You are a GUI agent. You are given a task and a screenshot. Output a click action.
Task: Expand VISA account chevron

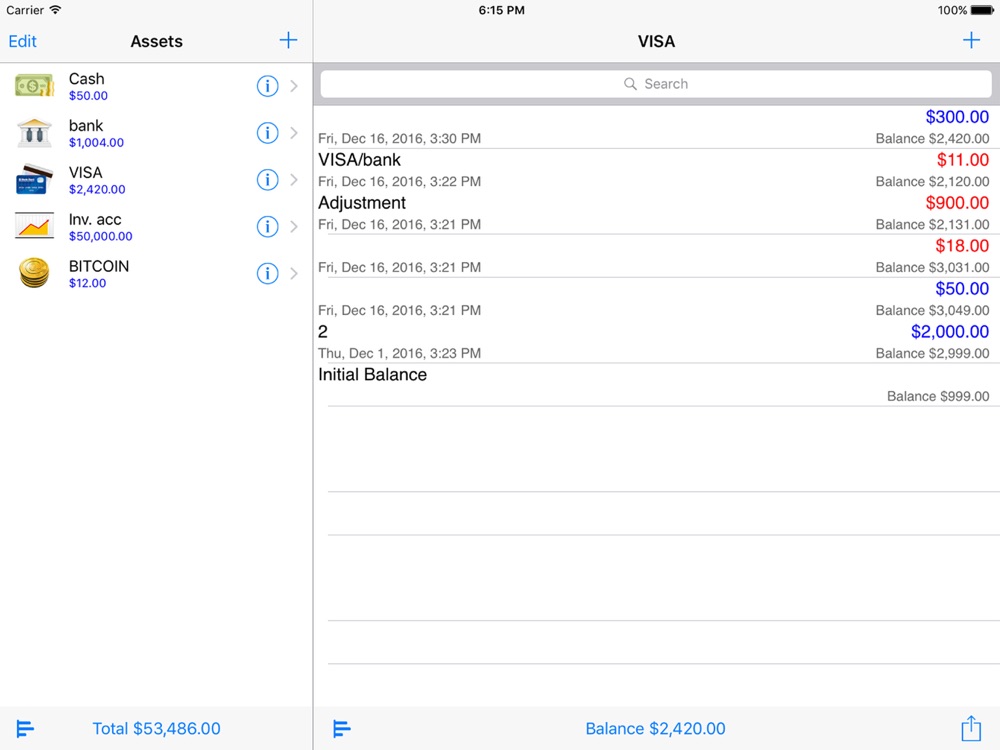pos(294,179)
